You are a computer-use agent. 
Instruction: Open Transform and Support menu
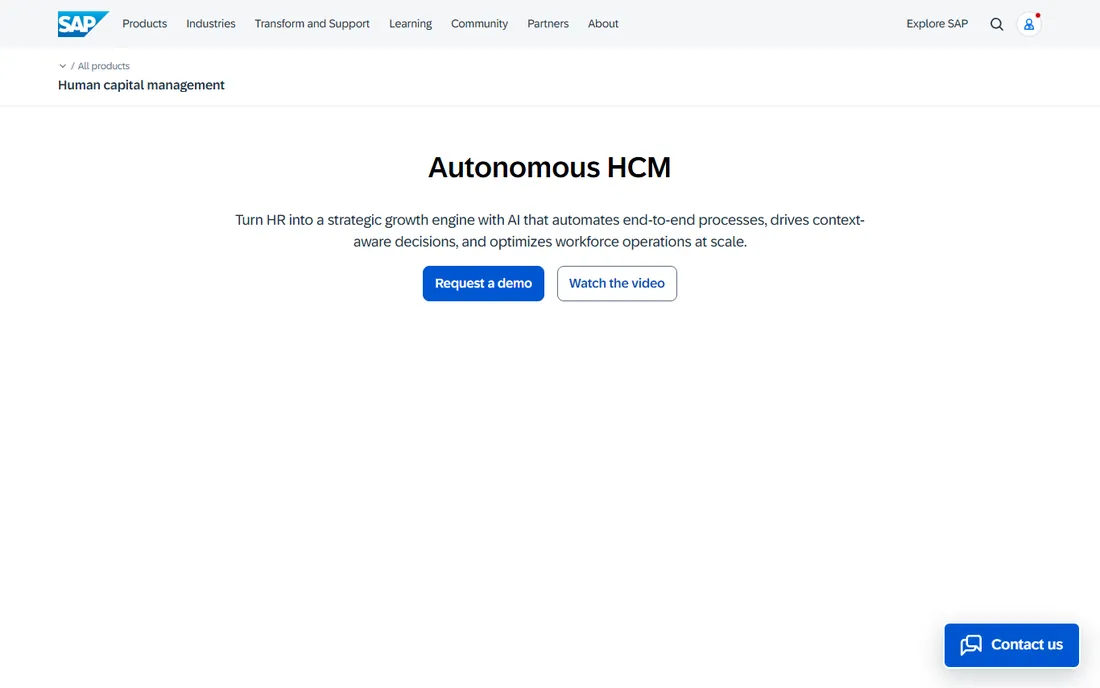(x=312, y=24)
